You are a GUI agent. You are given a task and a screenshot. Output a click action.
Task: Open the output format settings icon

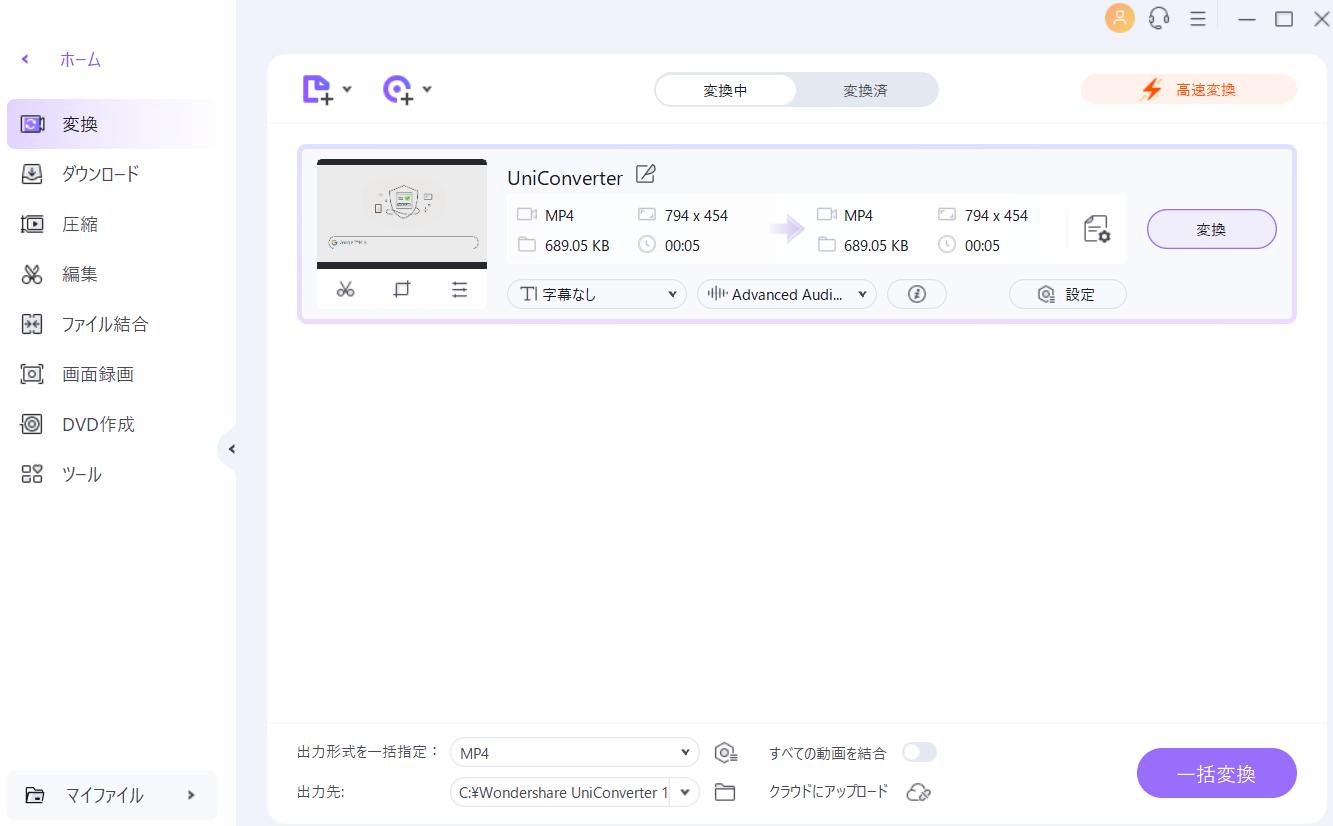(x=1097, y=229)
